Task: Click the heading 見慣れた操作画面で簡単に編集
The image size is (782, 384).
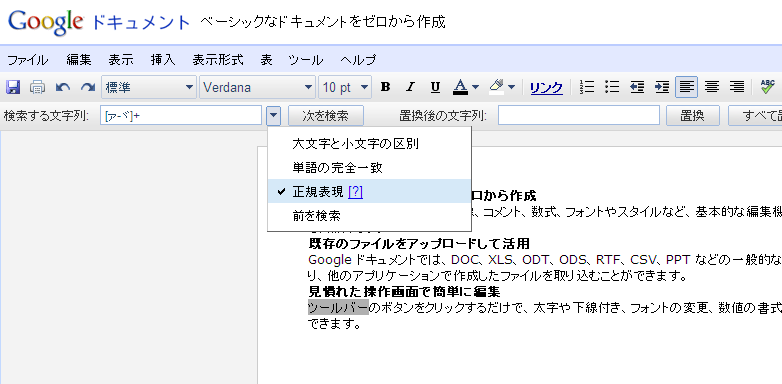Action: (x=404, y=291)
